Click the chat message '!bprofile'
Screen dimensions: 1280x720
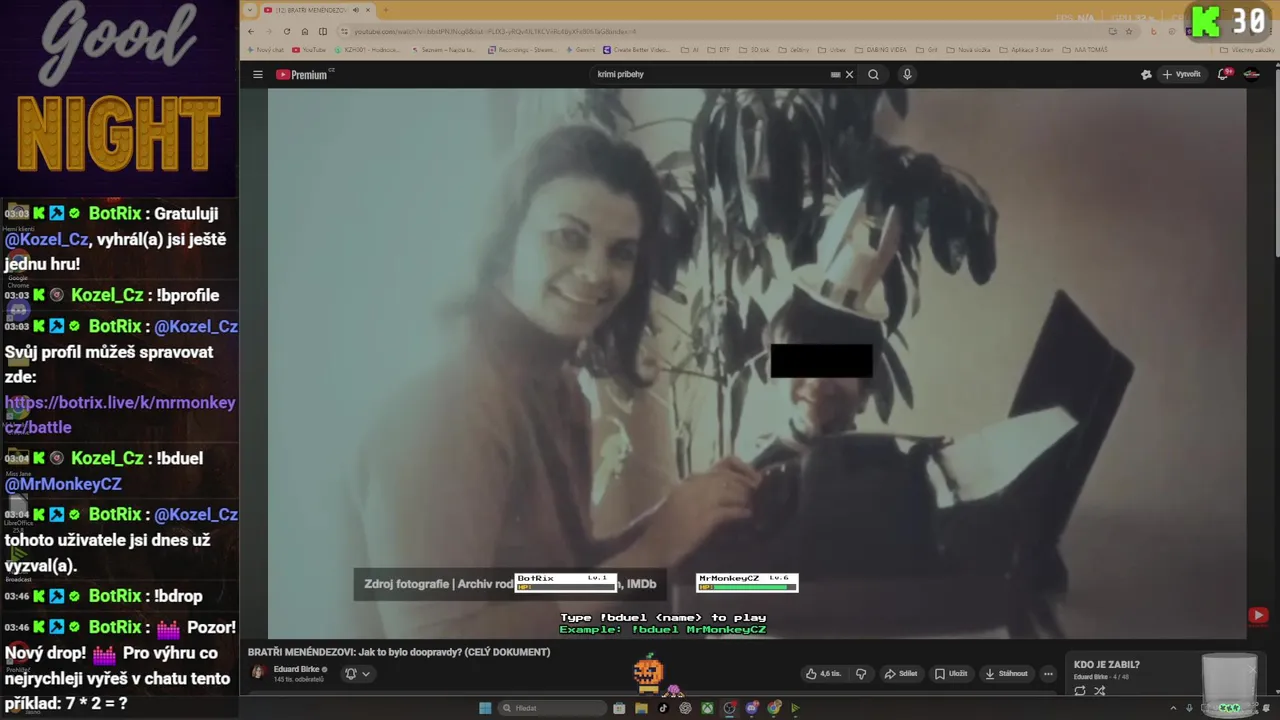click(x=188, y=295)
